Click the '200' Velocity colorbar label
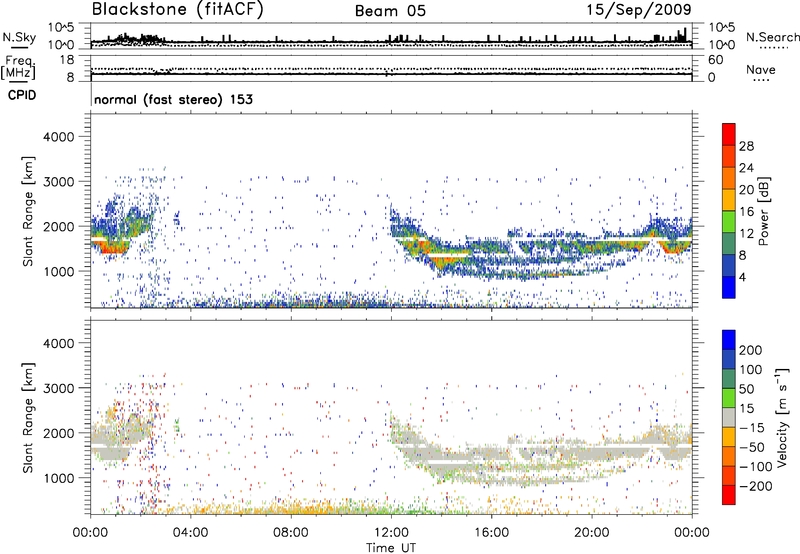The width and height of the screenshot is (800, 554). tap(751, 350)
